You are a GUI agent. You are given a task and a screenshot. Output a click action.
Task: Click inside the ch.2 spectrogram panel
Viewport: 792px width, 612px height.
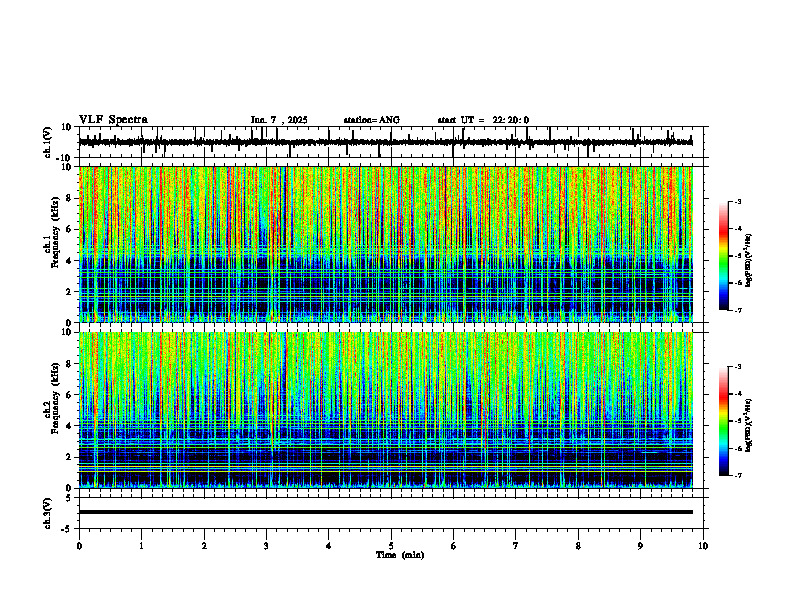(x=385, y=410)
